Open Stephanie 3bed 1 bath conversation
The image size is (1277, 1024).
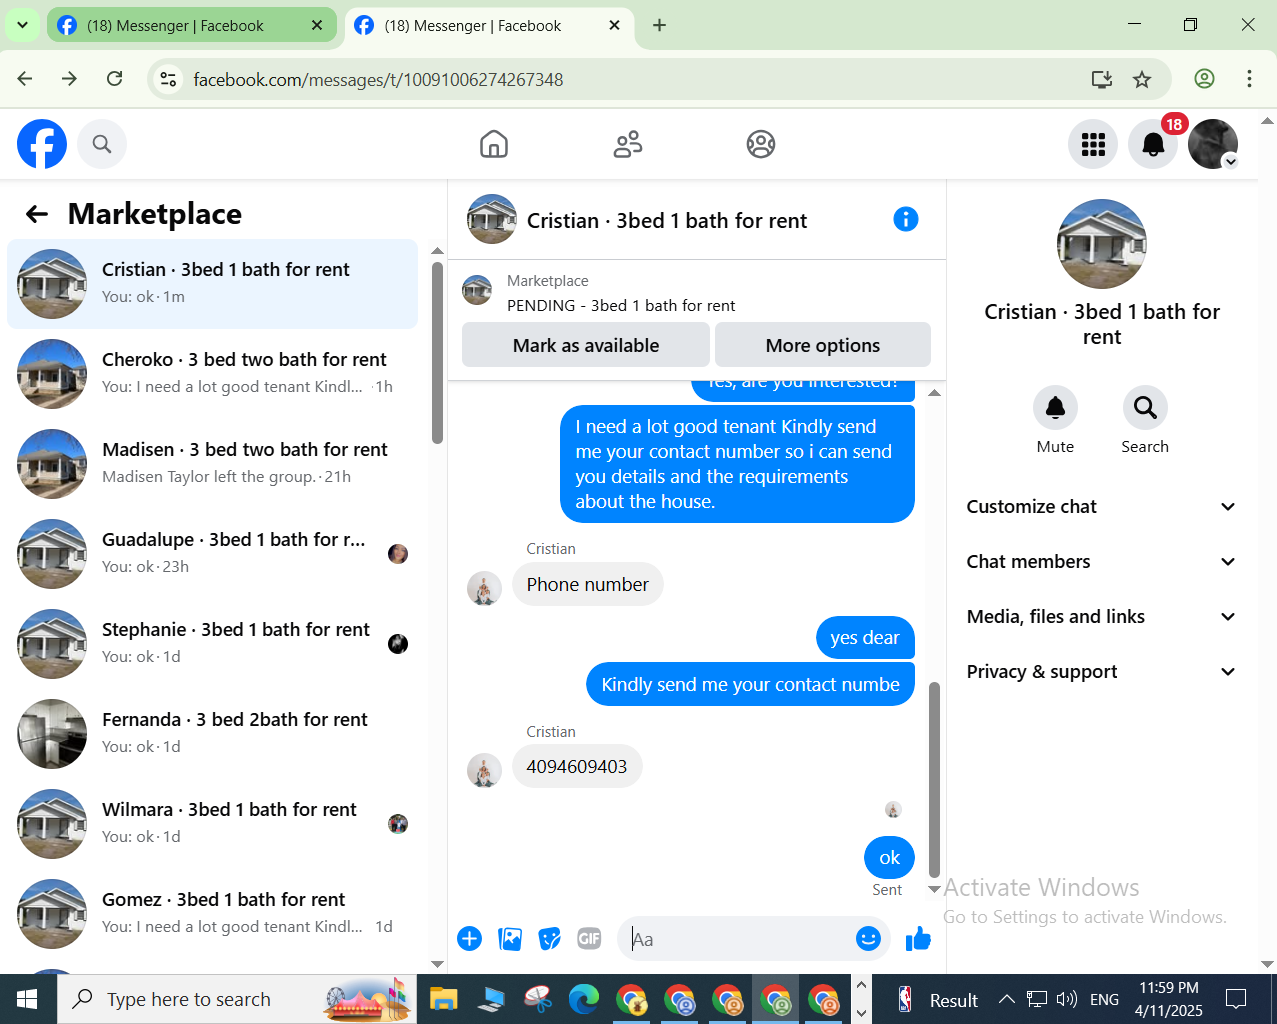212,644
